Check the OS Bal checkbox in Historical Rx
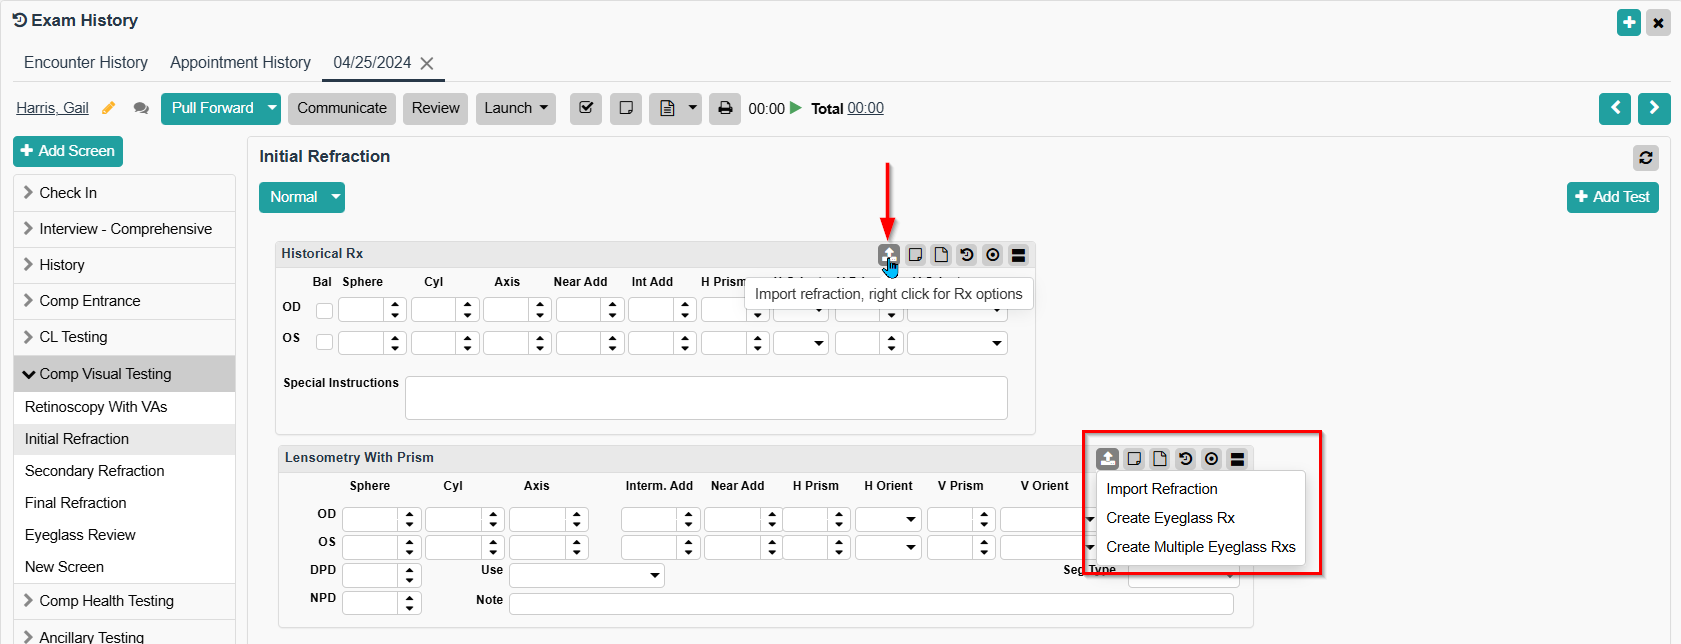1681x644 pixels. click(324, 342)
